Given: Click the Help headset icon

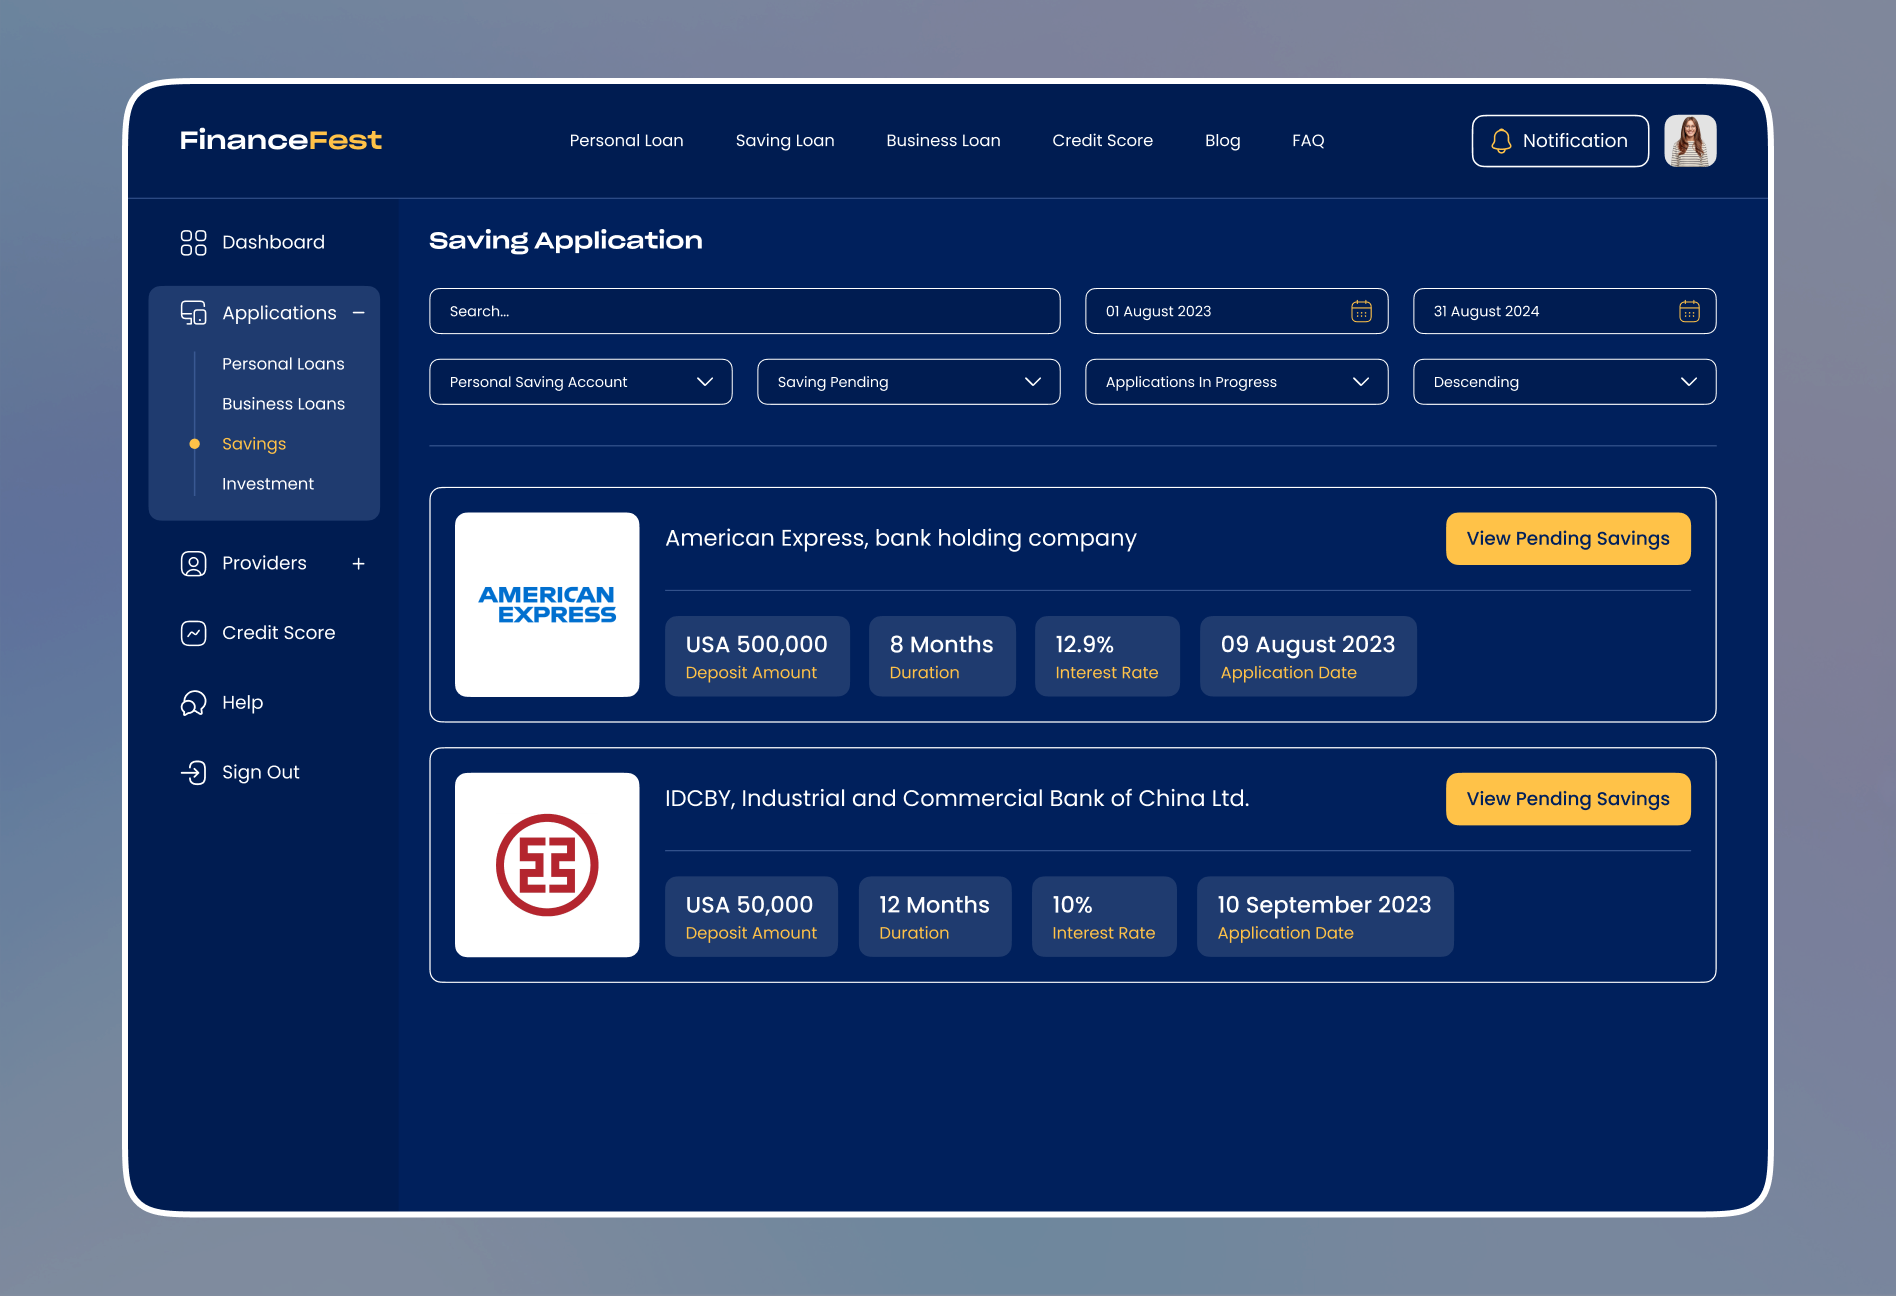Looking at the screenshot, I should point(193,703).
